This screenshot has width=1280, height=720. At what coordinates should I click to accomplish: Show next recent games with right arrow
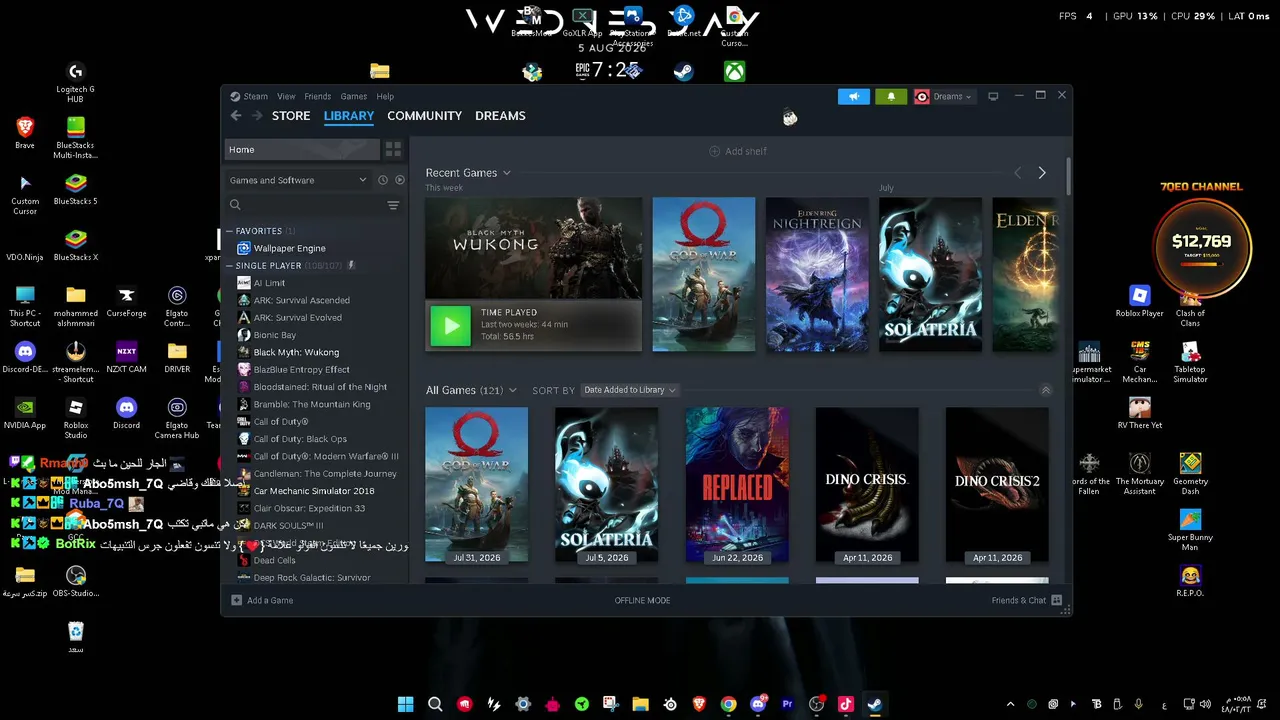coord(1042,173)
